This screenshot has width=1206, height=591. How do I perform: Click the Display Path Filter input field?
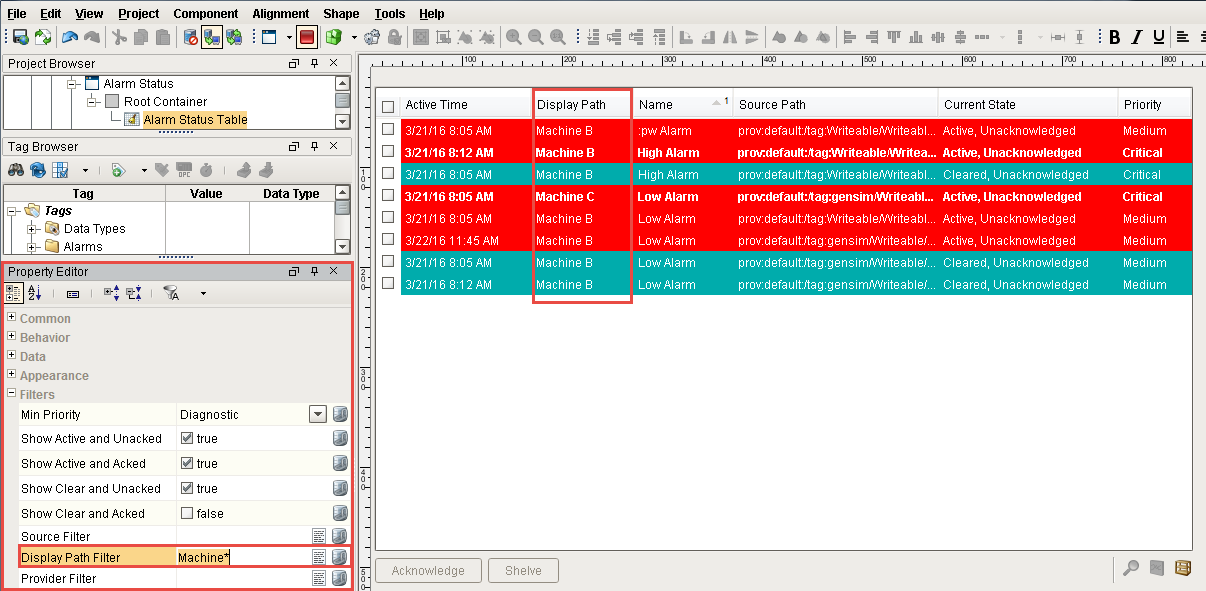[x=242, y=557]
